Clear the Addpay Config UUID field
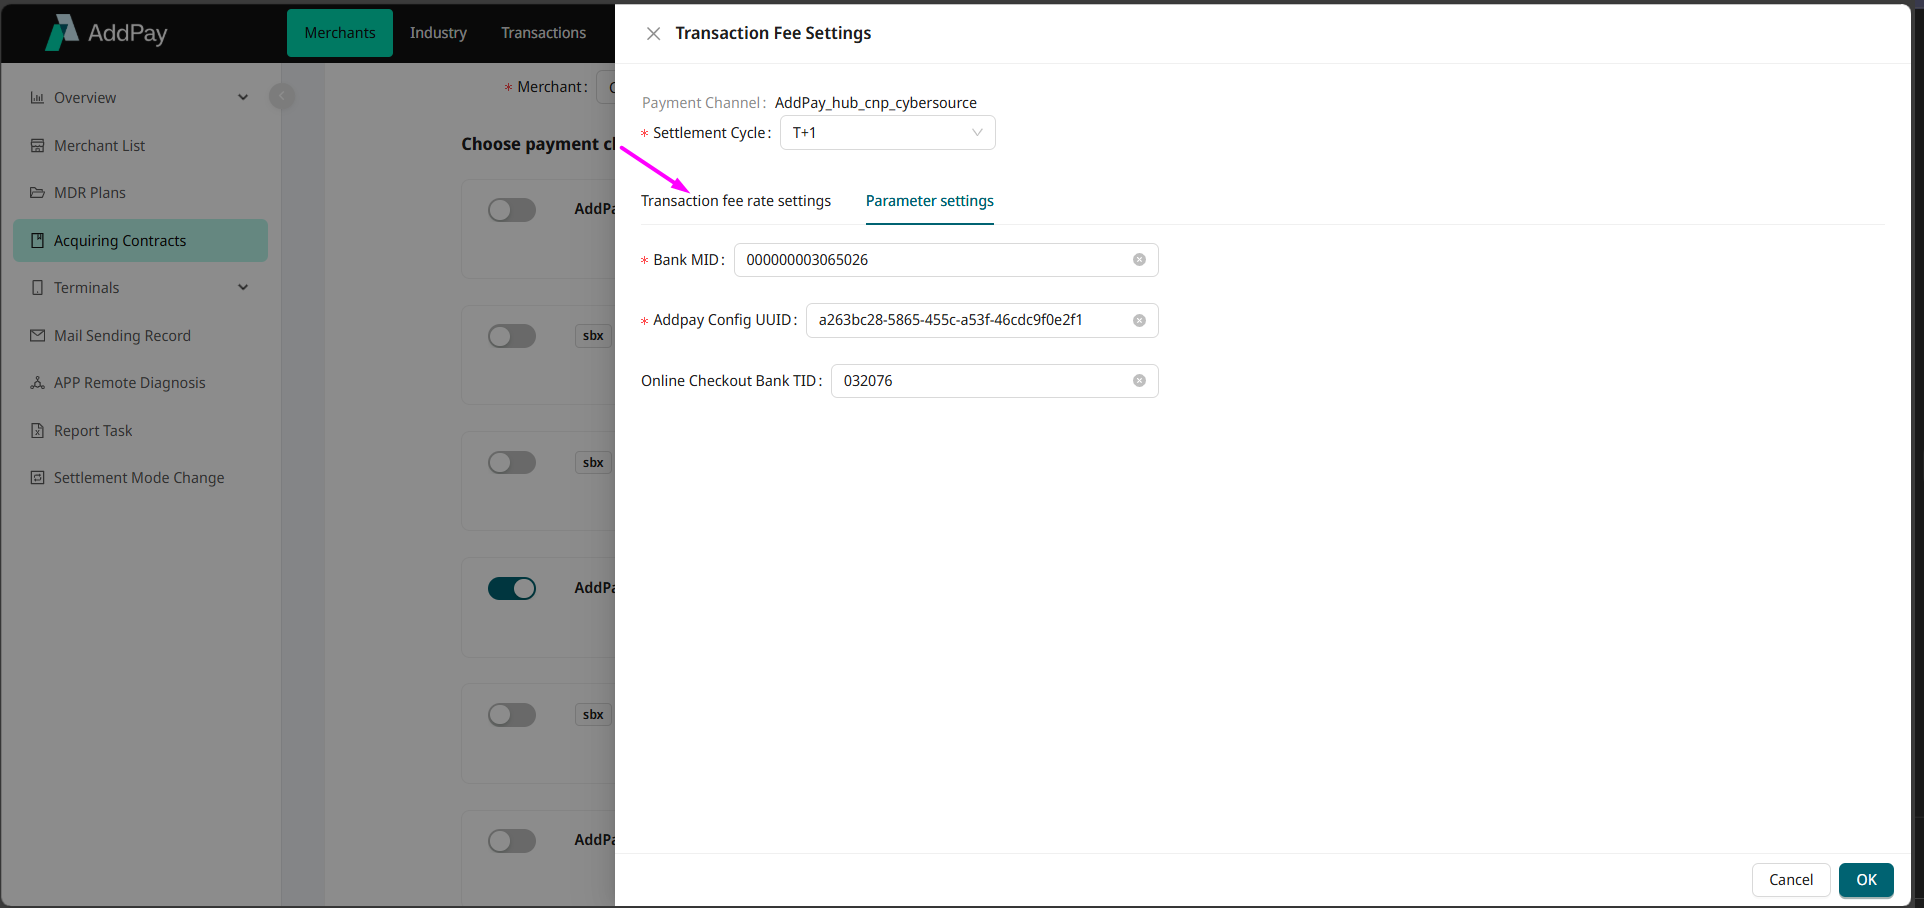 pyautogui.click(x=1138, y=321)
